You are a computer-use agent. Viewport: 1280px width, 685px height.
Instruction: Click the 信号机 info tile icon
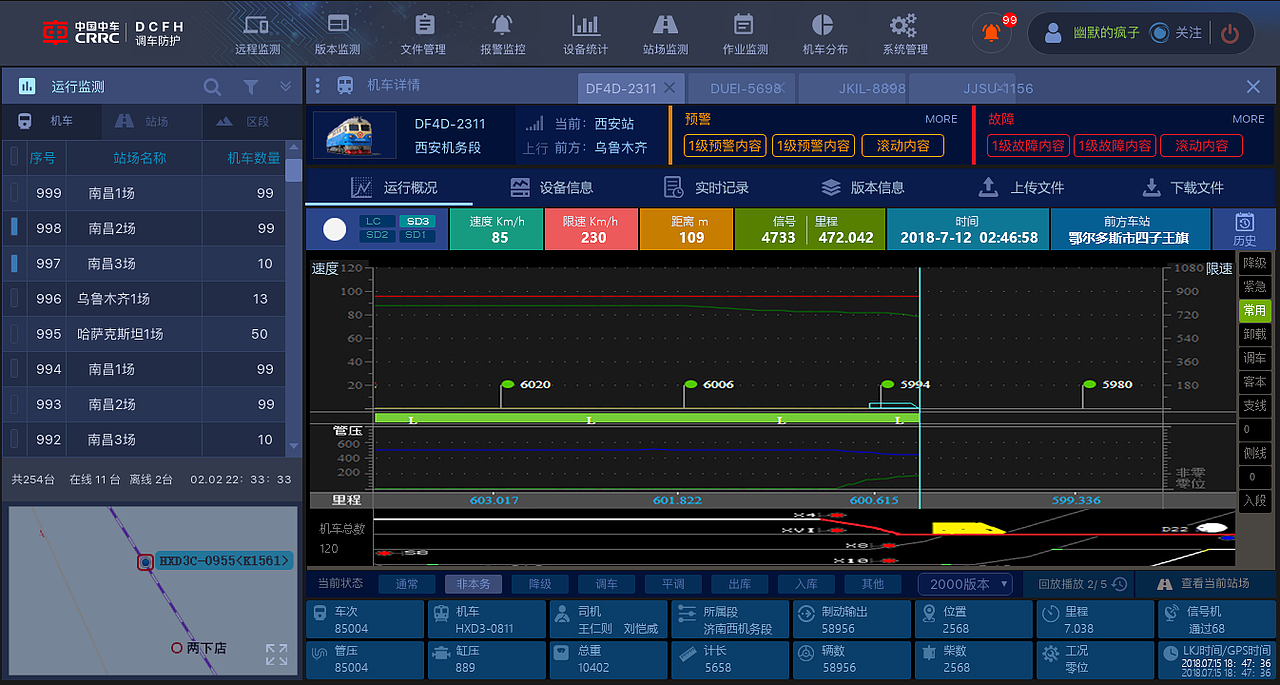coord(1171,612)
